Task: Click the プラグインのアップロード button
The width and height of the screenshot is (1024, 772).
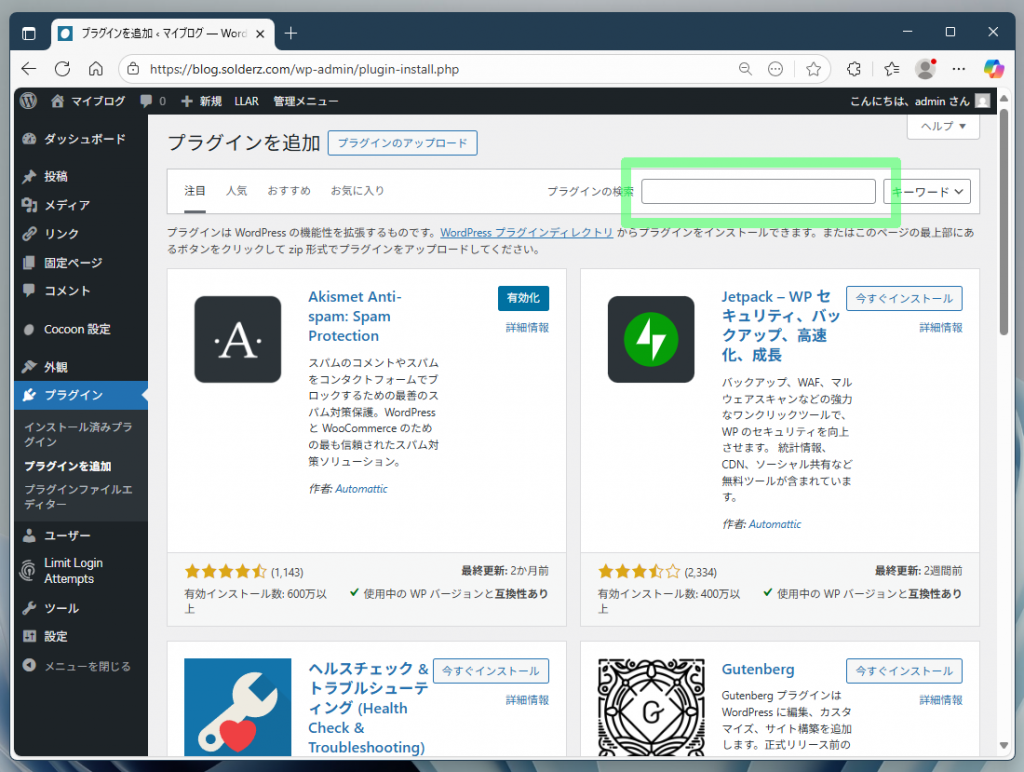Action: 402,143
